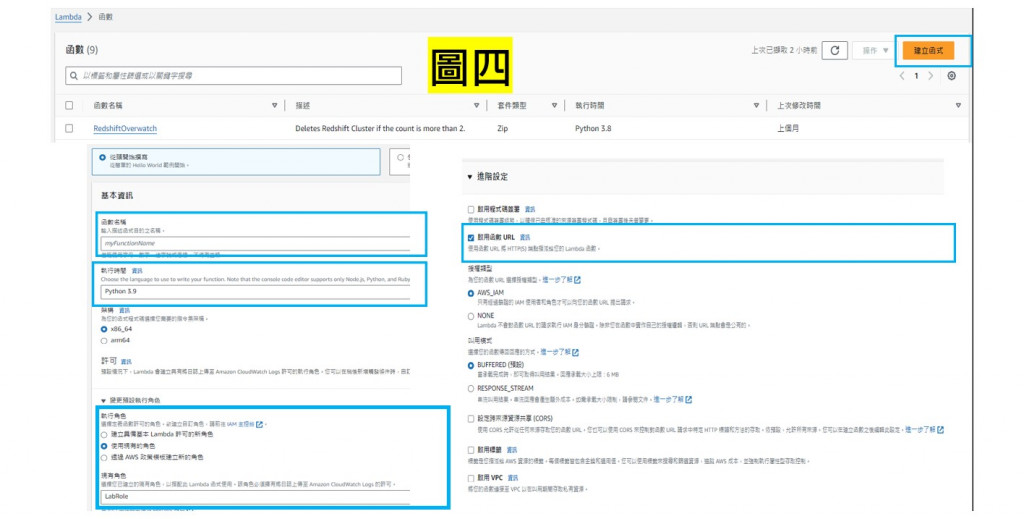Image resolution: width=1024 pixels, height=519 pixels.
Task: Click the Deletes Redshift Cluster description cell
Action: click(x=380, y=129)
